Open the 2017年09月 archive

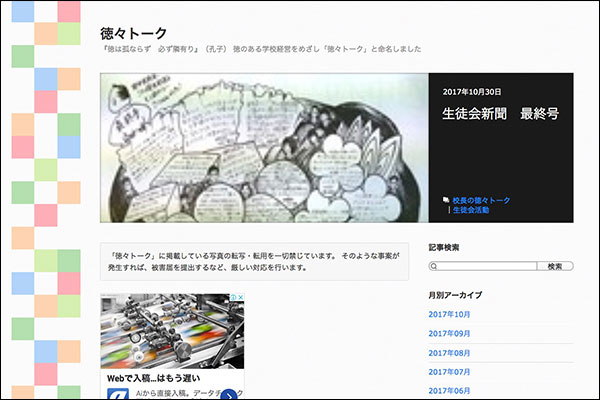coord(449,333)
